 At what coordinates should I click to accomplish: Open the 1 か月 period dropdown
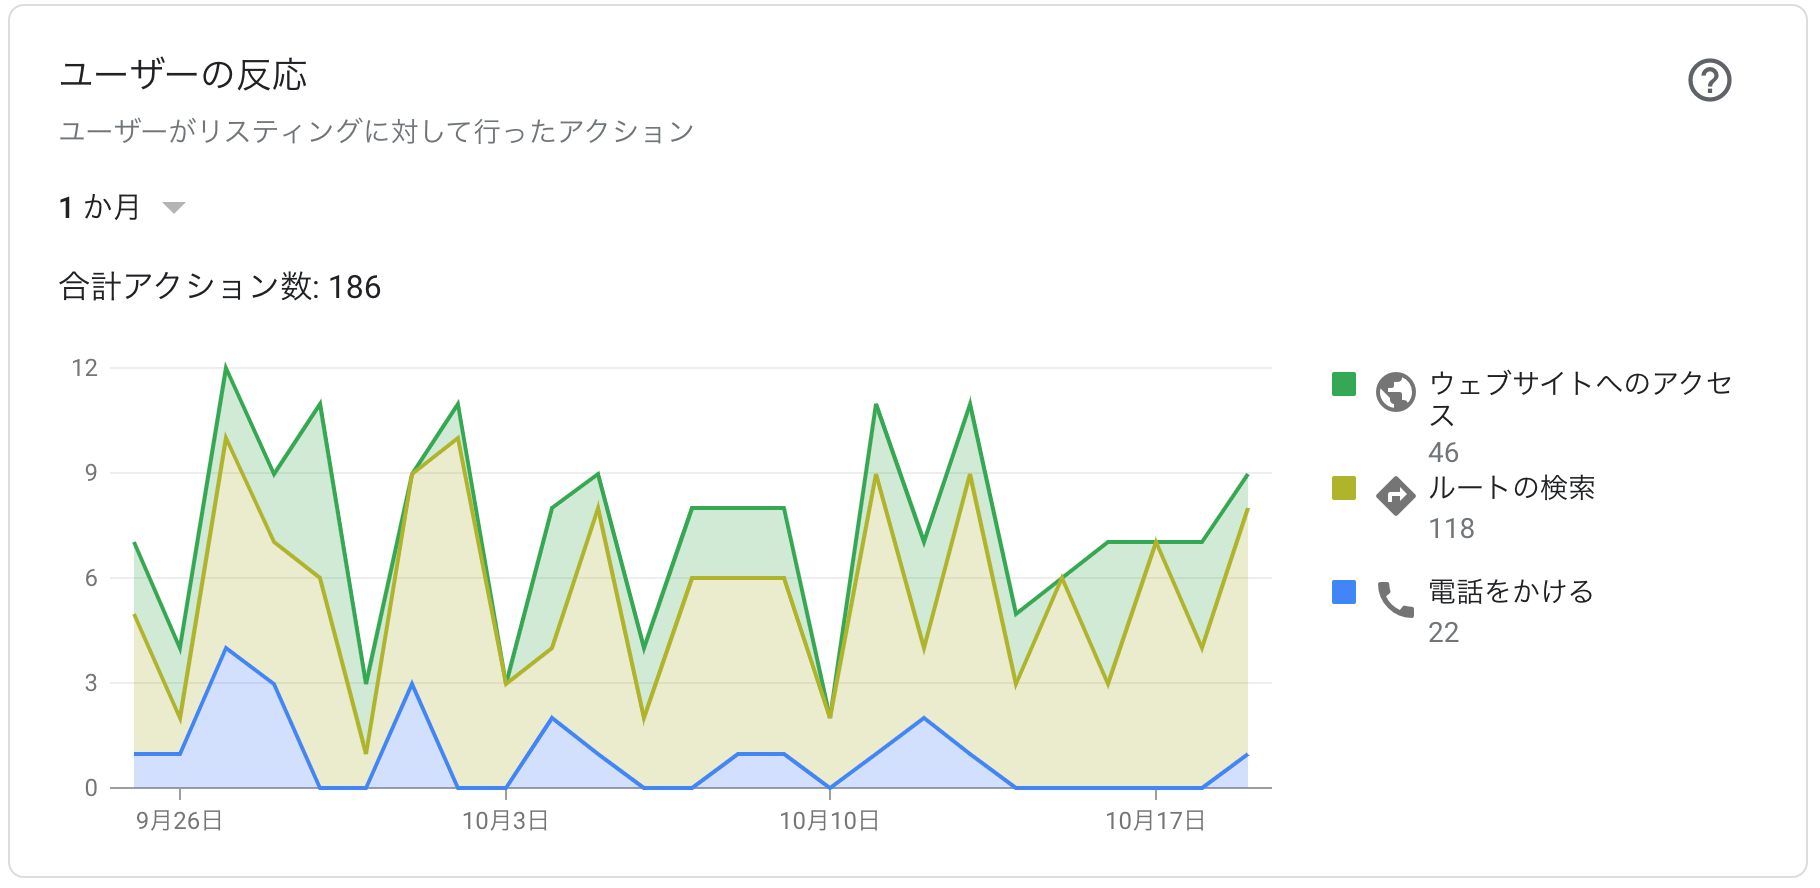tap(122, 207)
